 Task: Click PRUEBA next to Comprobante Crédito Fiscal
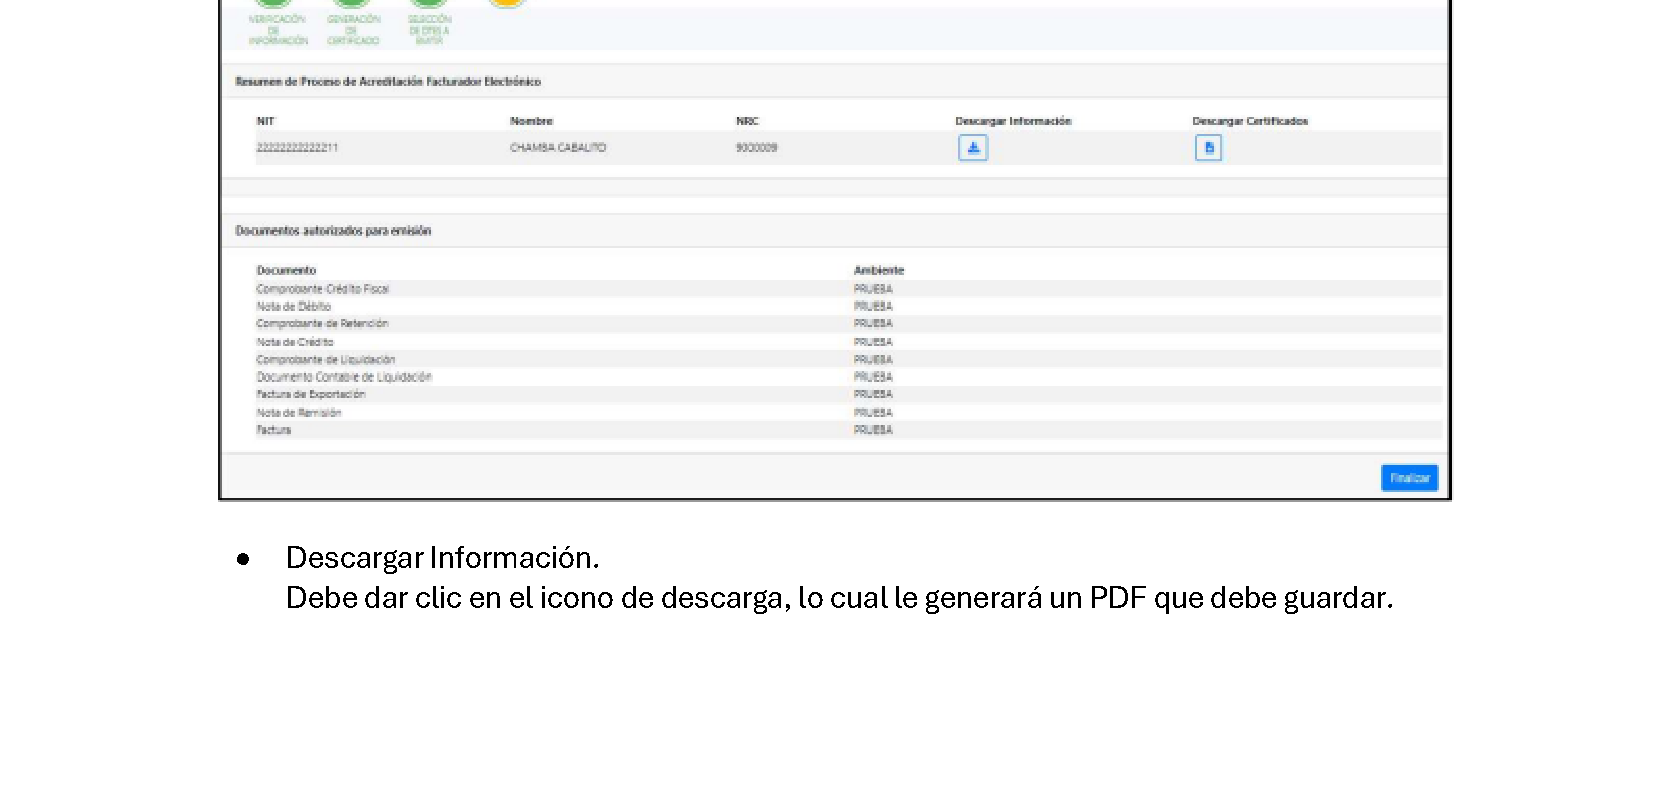coord(873,289)
